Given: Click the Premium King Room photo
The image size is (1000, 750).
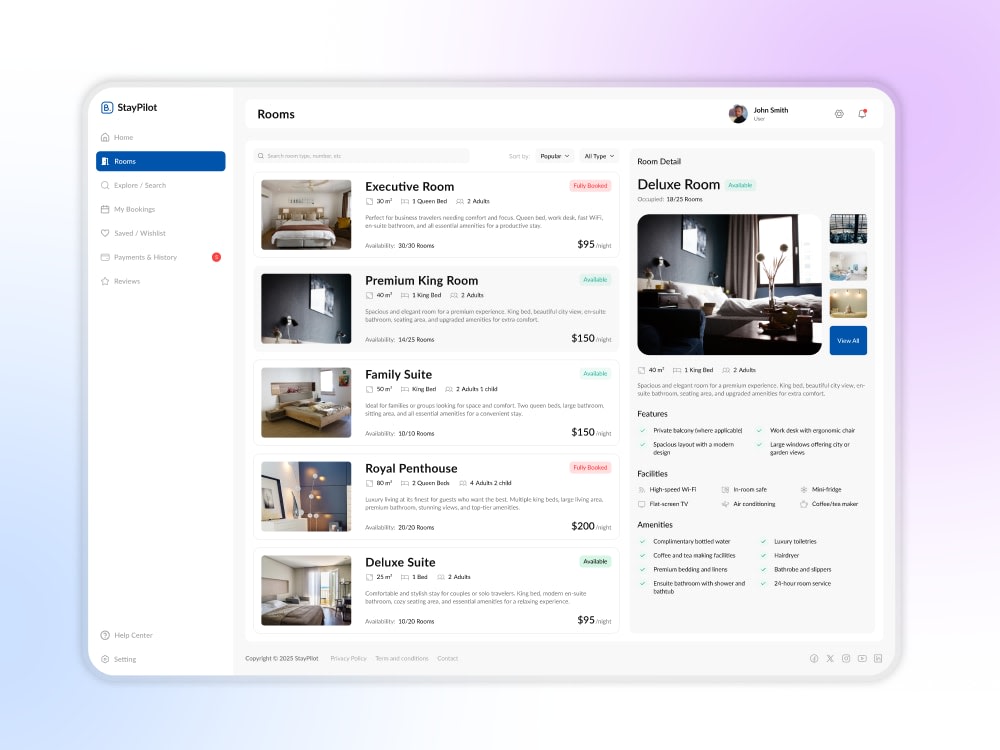Looking at the screenshot, I should click(306, 309).
